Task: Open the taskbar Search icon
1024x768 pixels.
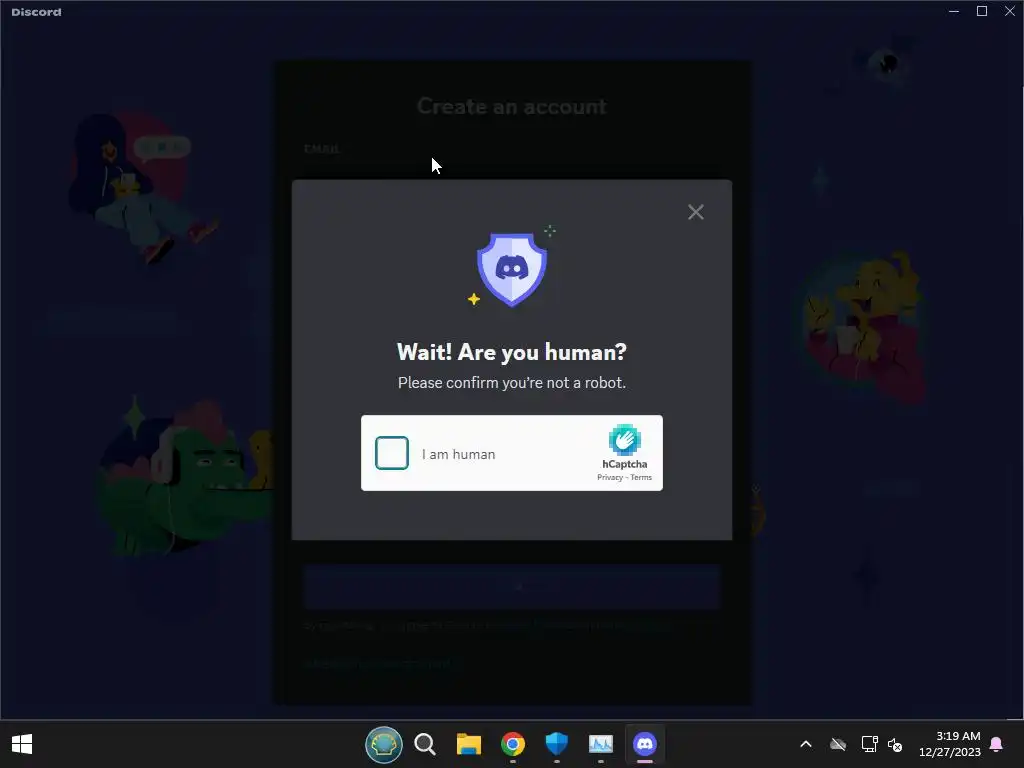Action: 424,744
